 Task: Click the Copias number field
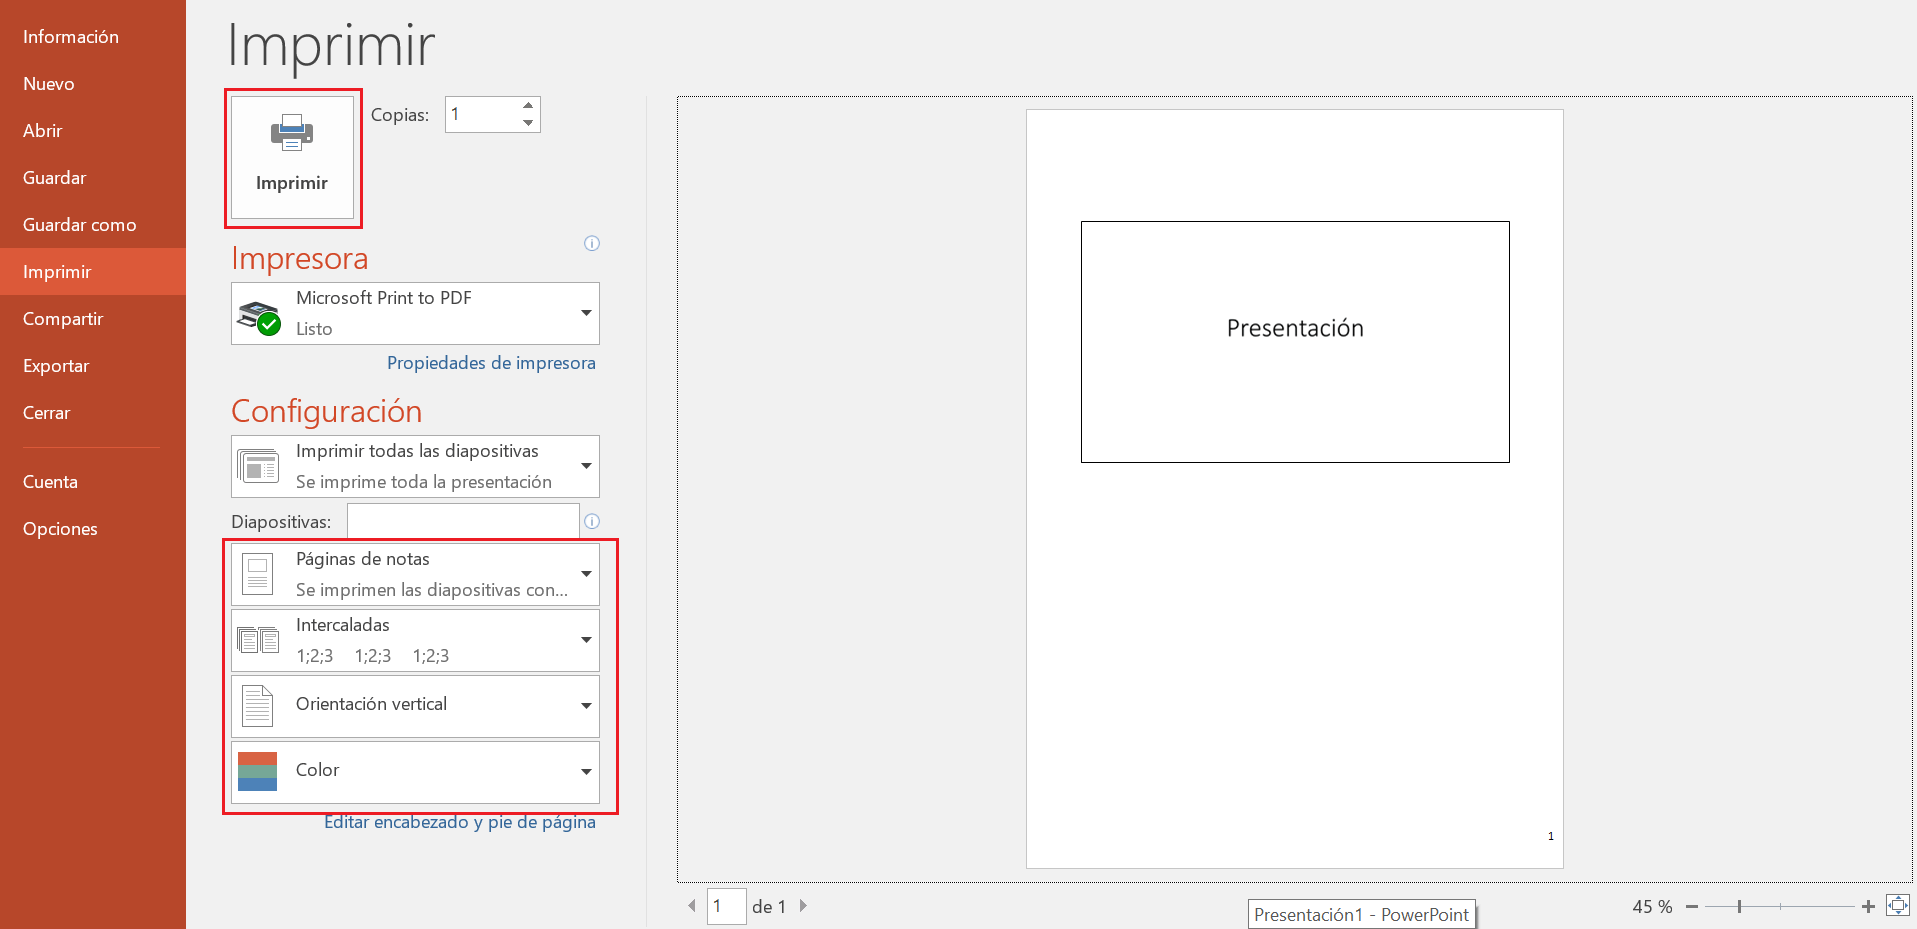coord(482,114)
